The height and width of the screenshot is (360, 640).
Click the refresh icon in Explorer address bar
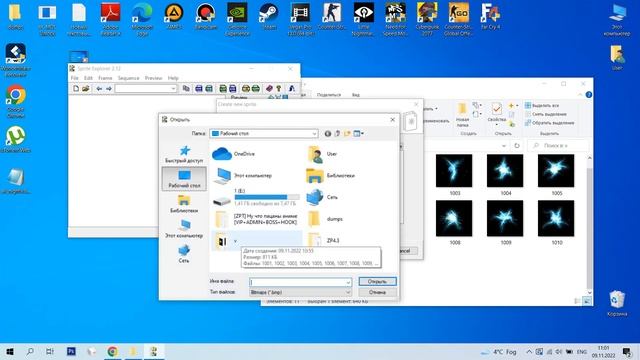click(517, 145)
